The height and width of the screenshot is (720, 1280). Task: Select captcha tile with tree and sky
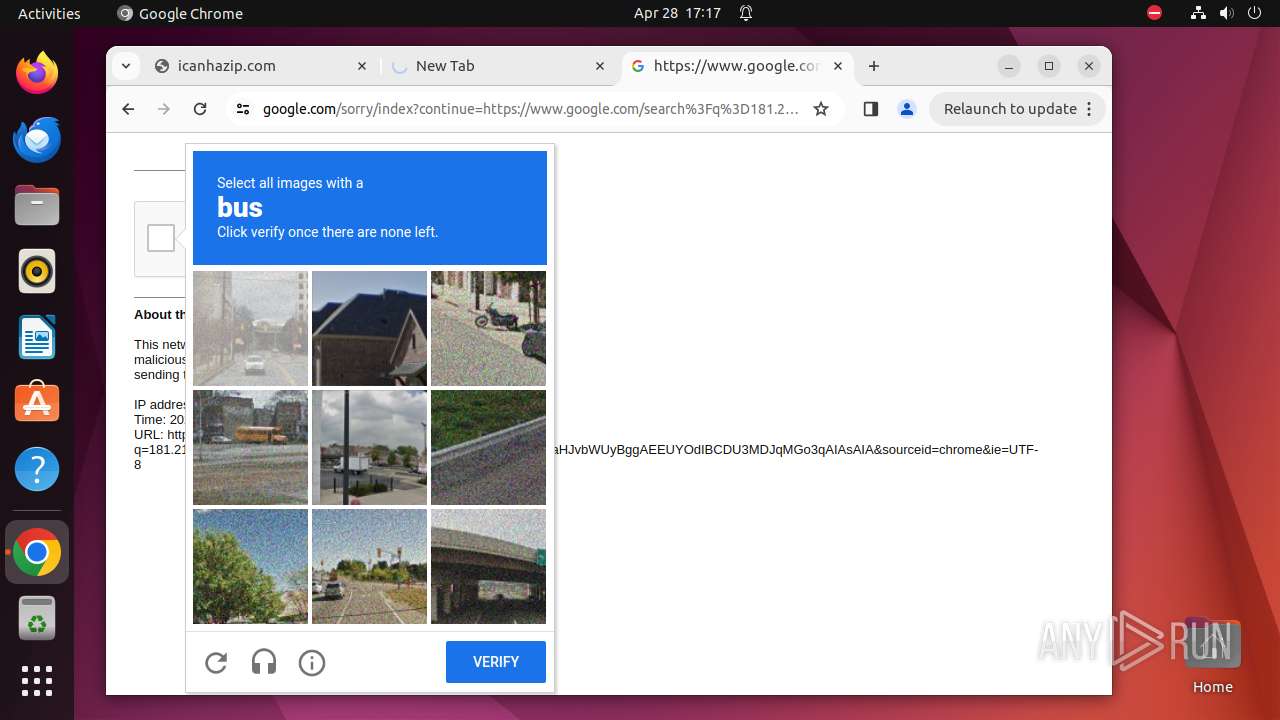250,566
